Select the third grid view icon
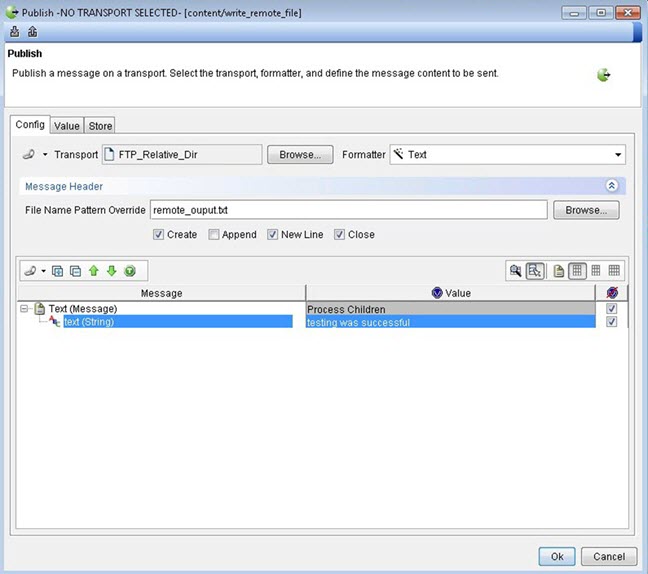This screenshot has width=648, height=574. click(614, 271)
